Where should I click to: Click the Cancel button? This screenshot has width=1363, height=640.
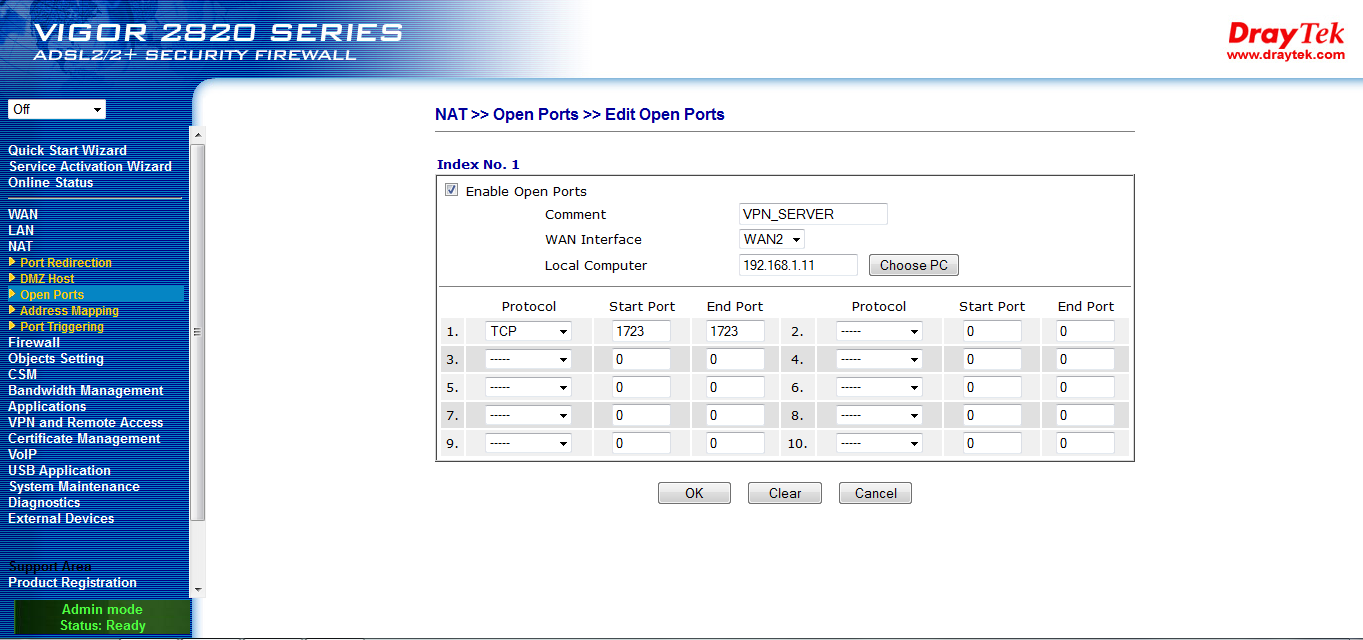(875, 493)
